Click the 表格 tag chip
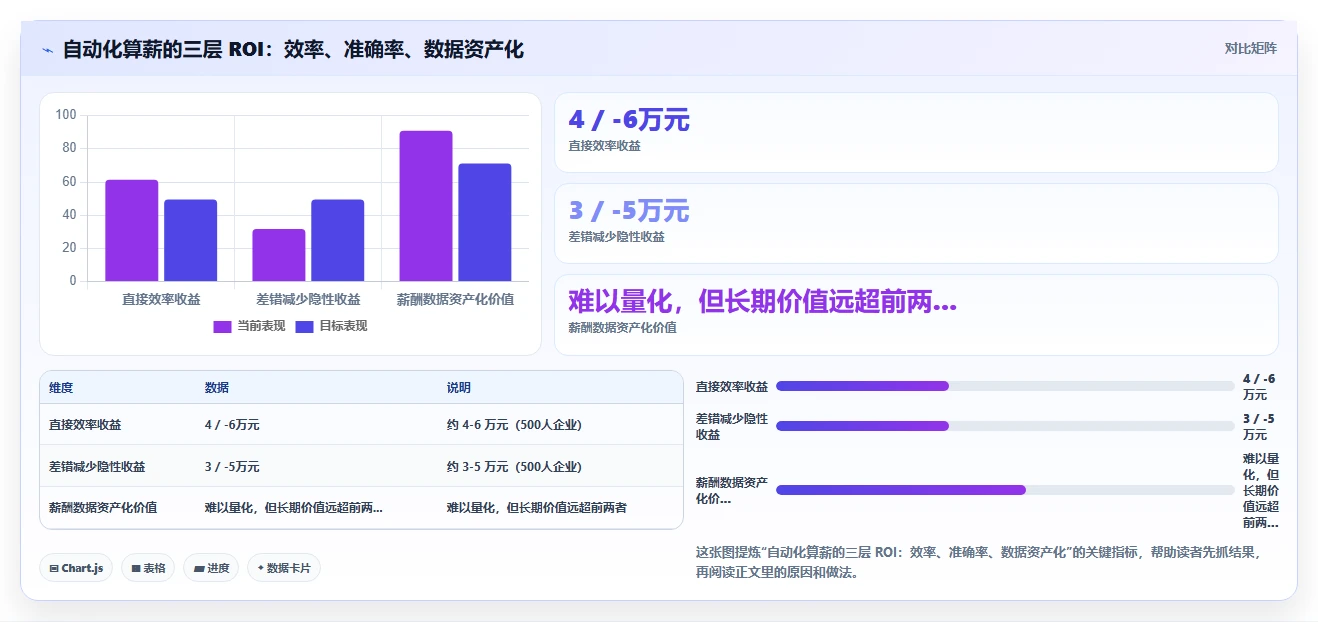 (x=148, y=568)
